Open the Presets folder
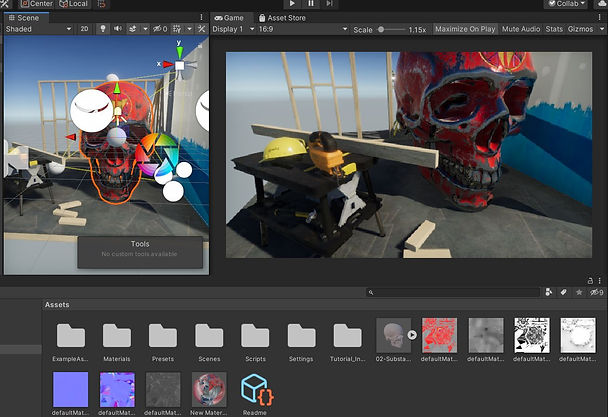608x417 pixels. pos(163,341)
